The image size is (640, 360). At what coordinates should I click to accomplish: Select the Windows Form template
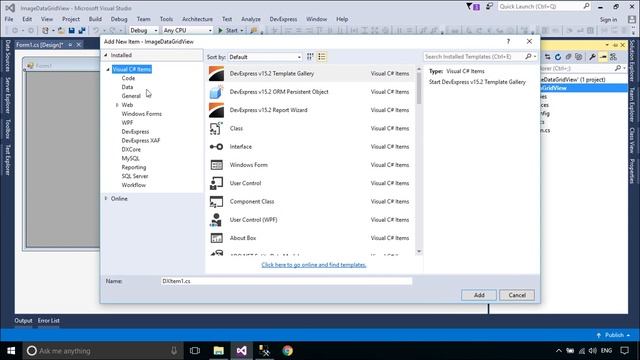[311, 165]
